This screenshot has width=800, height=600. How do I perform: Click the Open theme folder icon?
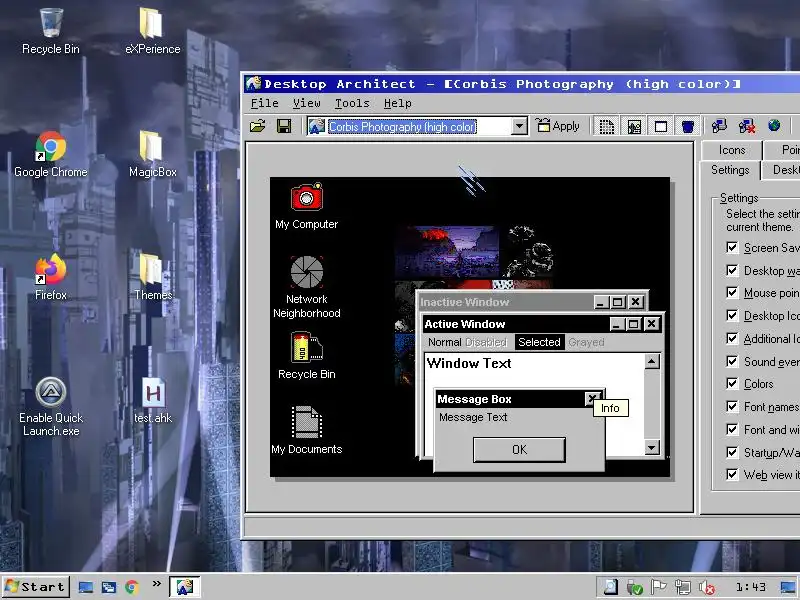click(258, 126)
